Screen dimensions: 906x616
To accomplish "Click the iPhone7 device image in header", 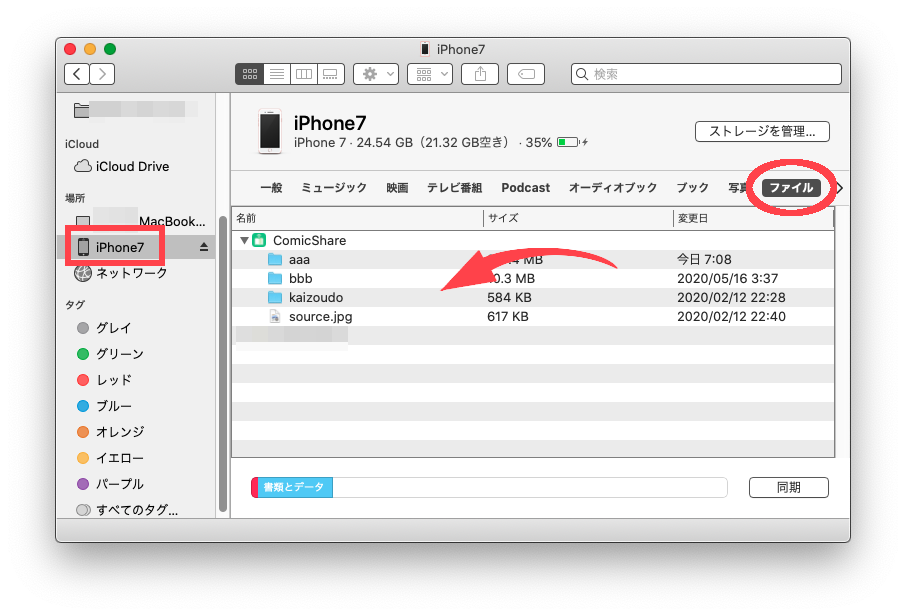I will pyautogui.click(x=270, y=131).
